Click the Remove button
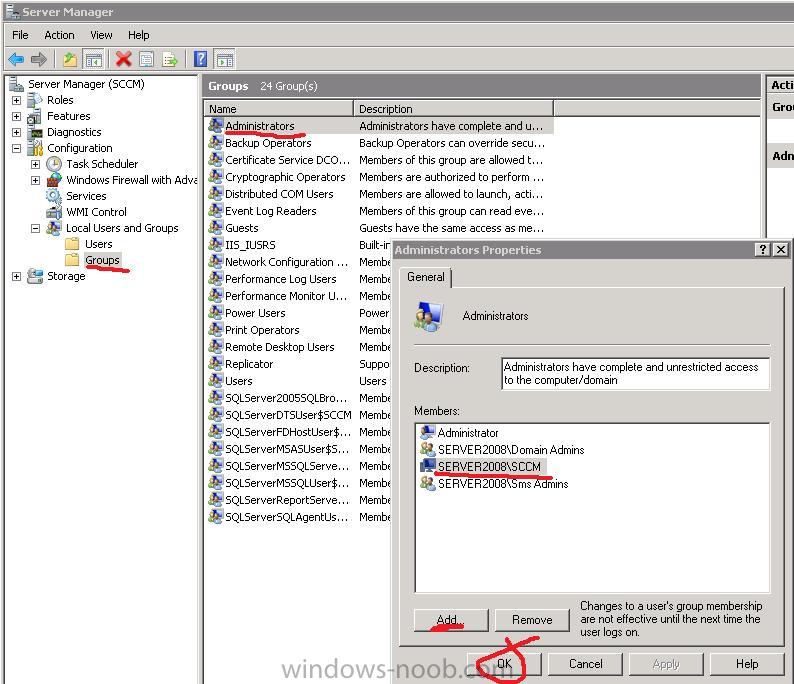 click(532, 620)
